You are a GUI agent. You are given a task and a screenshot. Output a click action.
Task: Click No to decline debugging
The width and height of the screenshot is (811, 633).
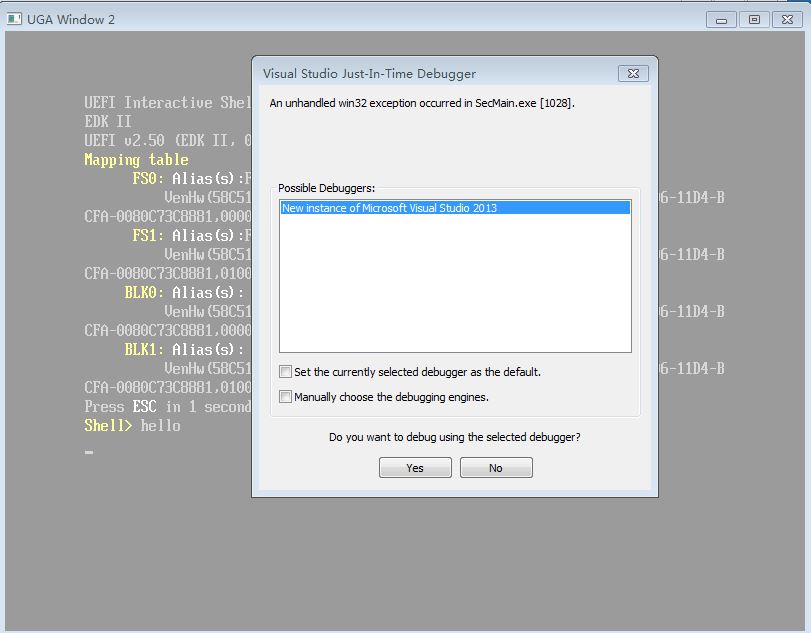point(496,468)
